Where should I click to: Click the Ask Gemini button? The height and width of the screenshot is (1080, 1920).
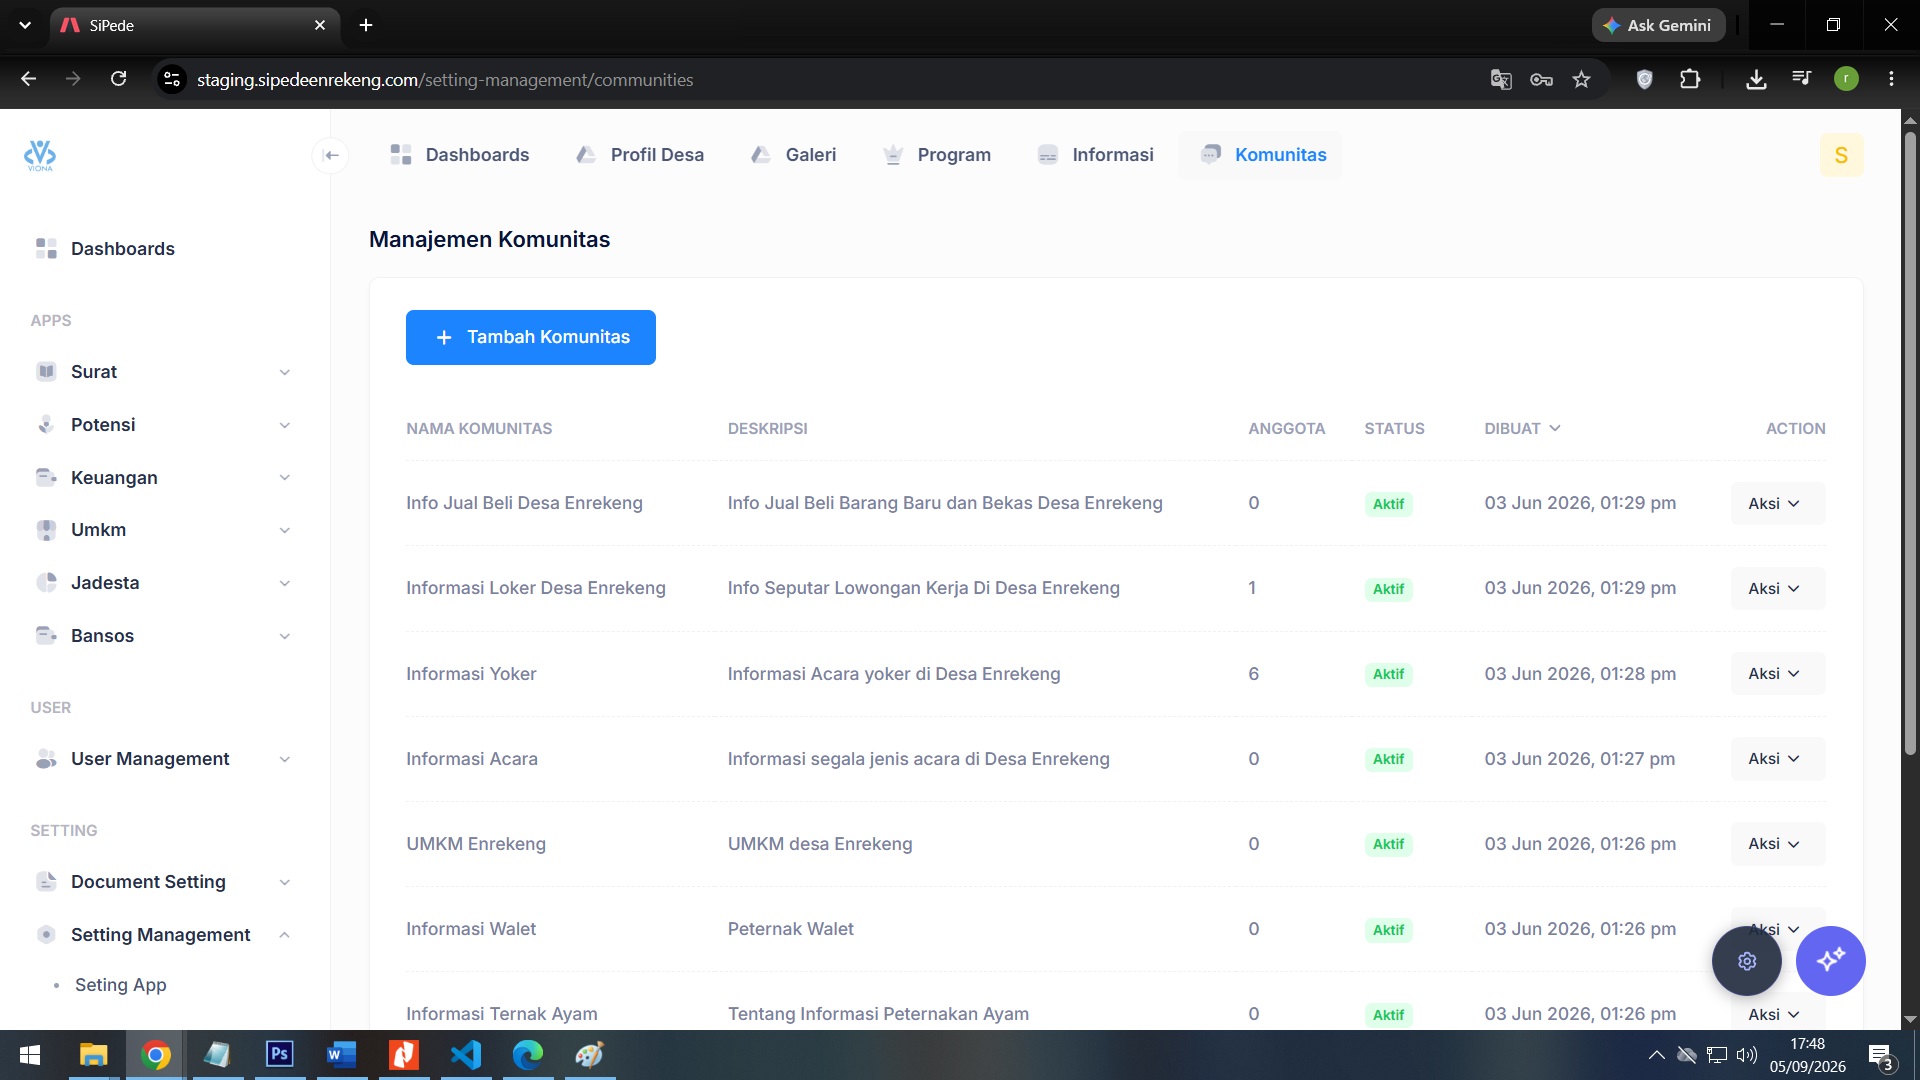coord(1658,25)
